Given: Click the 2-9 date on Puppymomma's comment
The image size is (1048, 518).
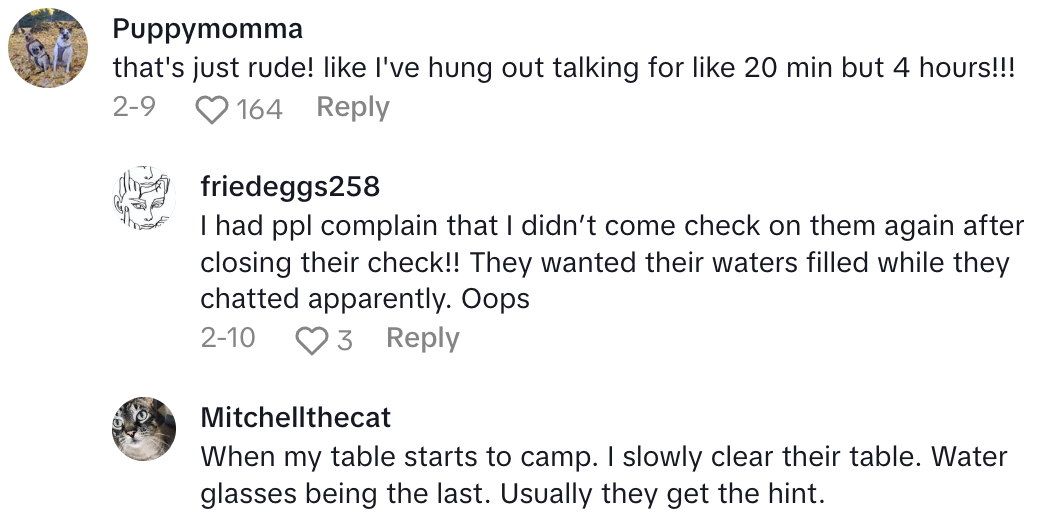Looking at the screenshot, I should [133, 108].
